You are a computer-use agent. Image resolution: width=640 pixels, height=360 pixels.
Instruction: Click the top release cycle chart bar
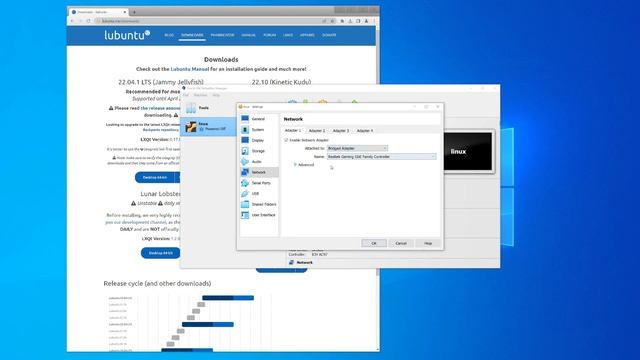228,298
